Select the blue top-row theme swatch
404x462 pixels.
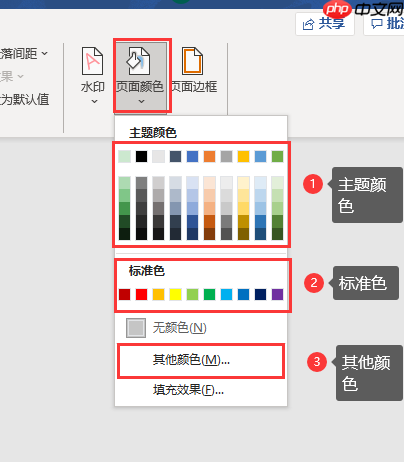click(x=192, y=156)
